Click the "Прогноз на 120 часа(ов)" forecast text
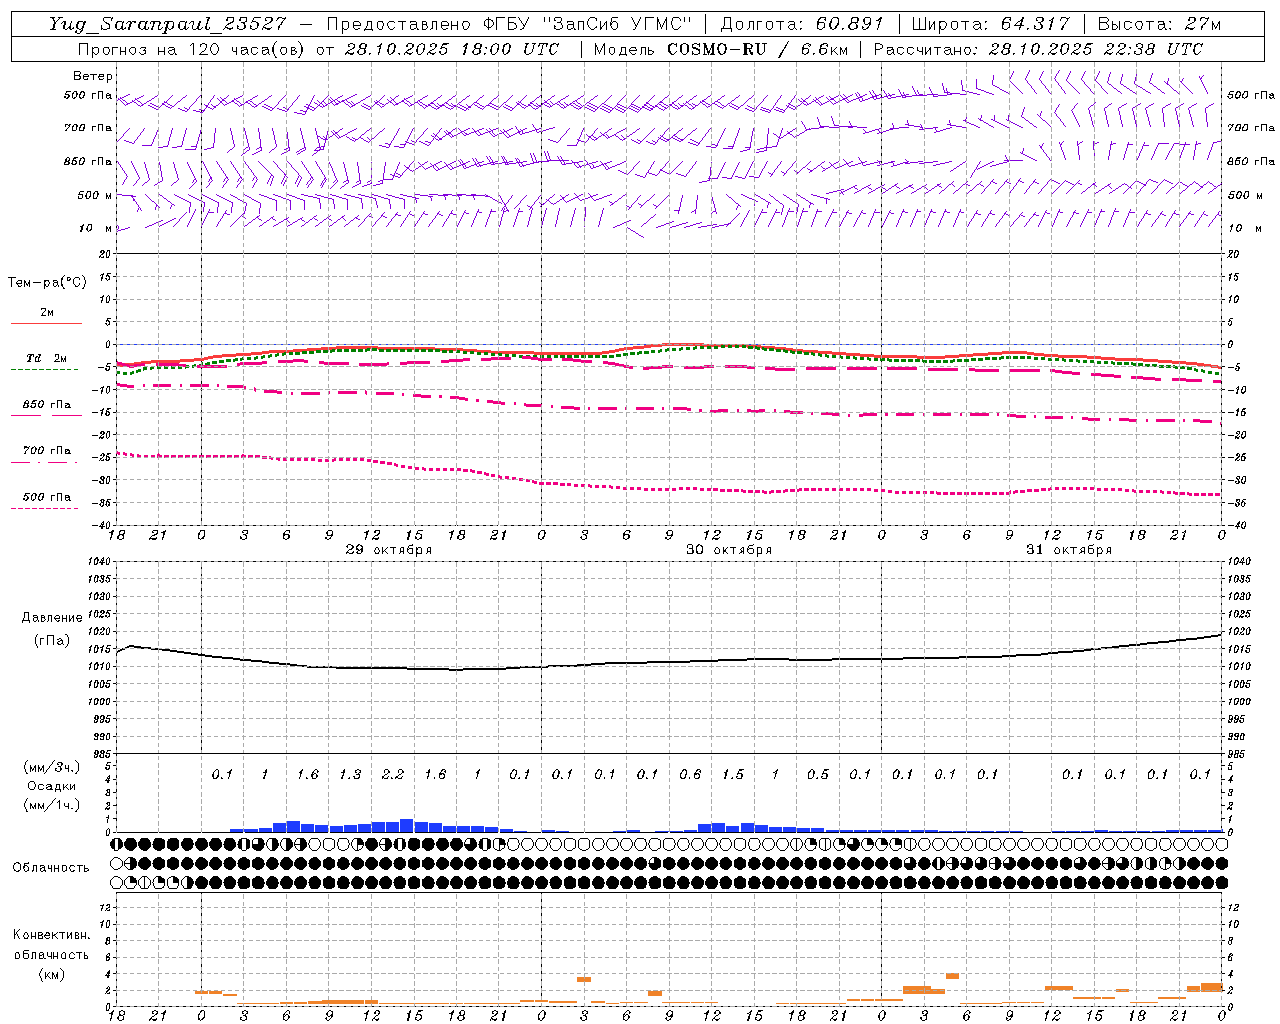1280x1024 pixels. coord(191,49)
